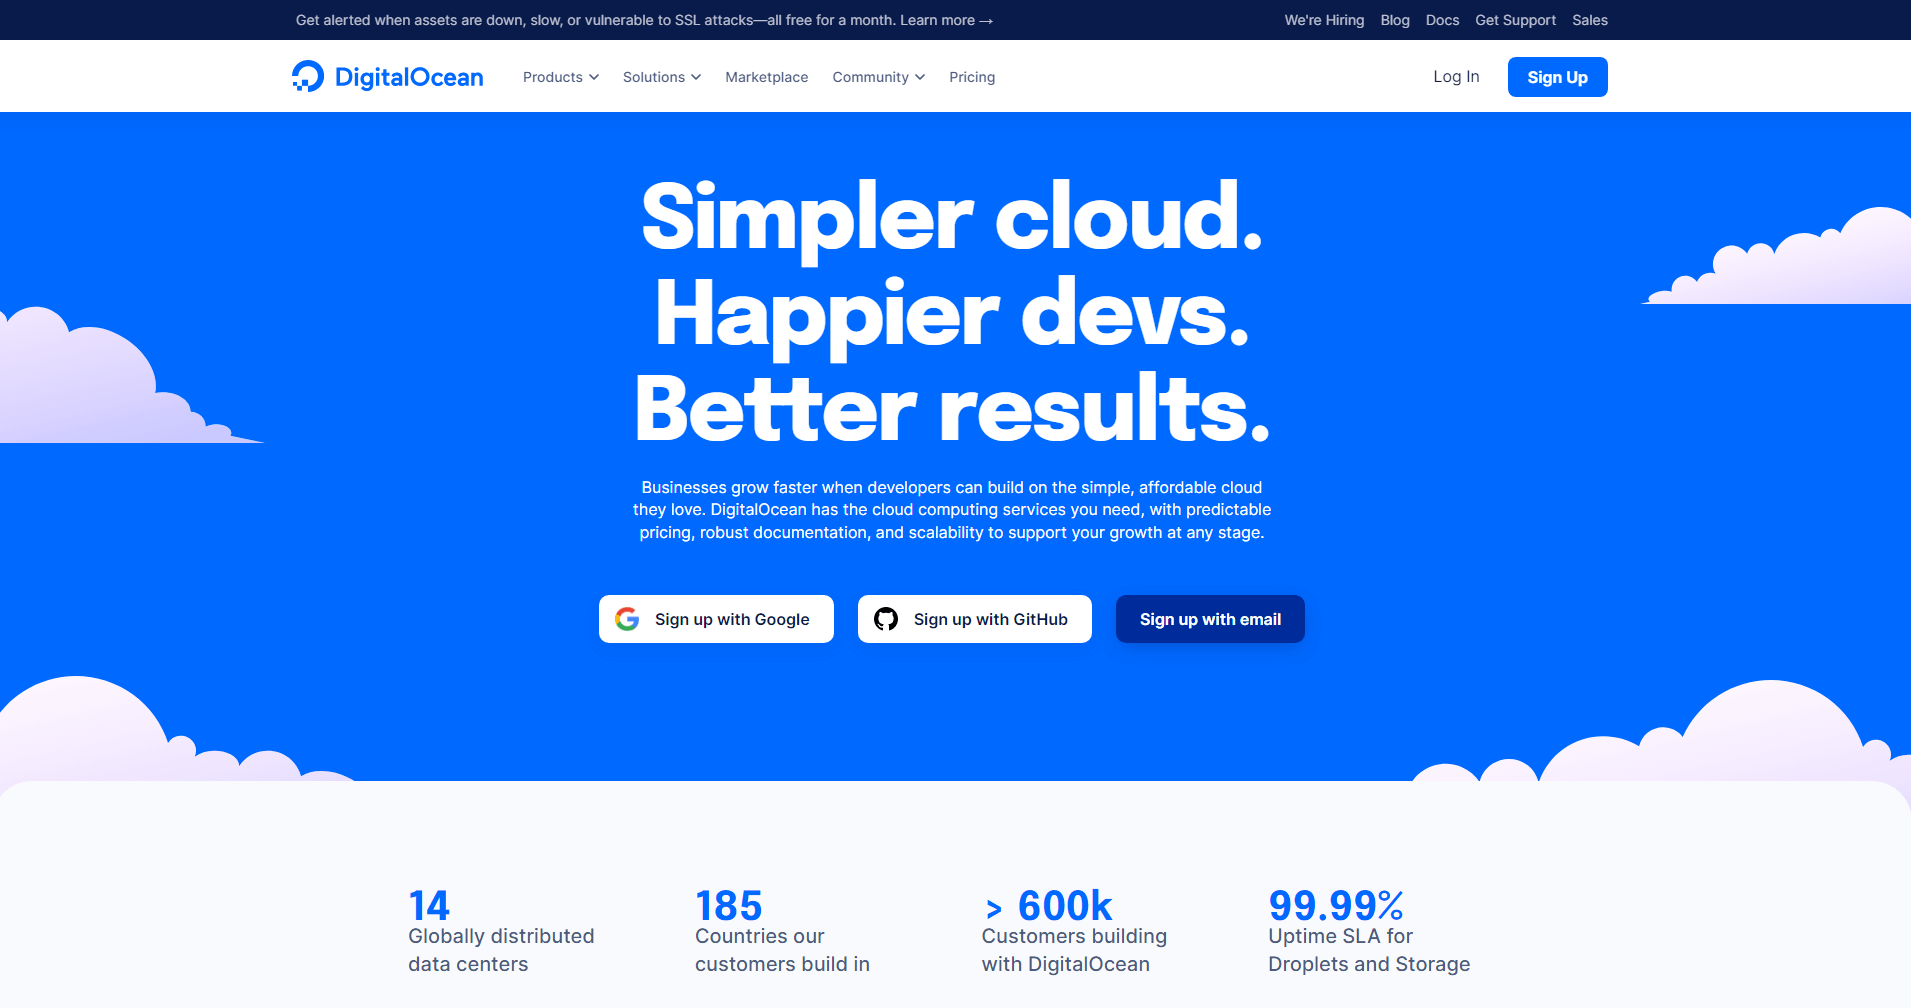Expand the Community dropdown menu
This screenshot has height=1008, width=1911.
pyautogui.click(x=879, y=77)
